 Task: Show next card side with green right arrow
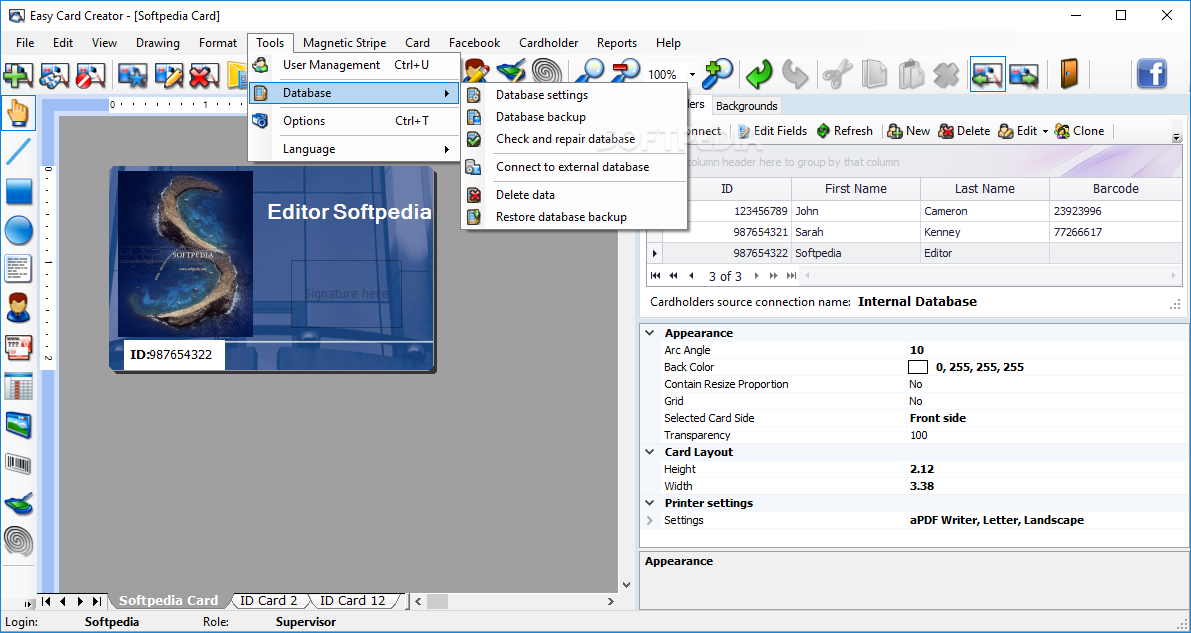(1024, 74)
